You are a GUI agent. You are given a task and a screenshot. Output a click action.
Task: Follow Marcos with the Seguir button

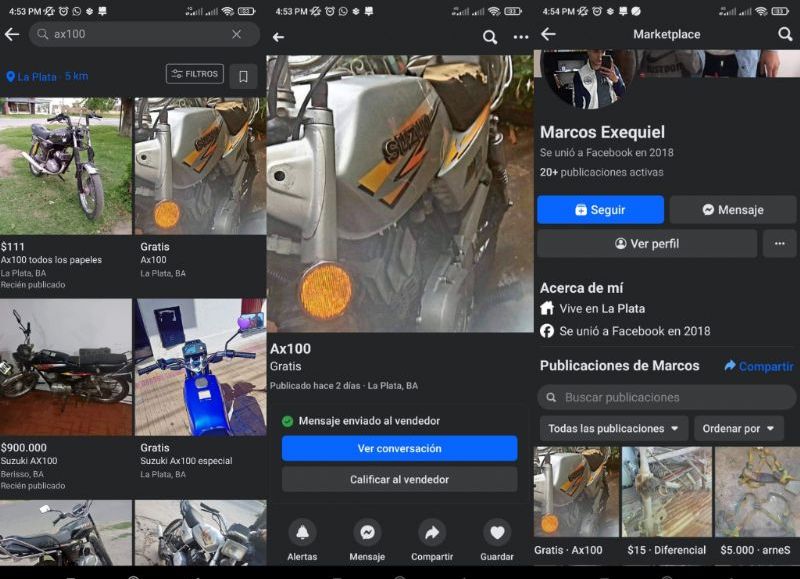pos(601,210)
